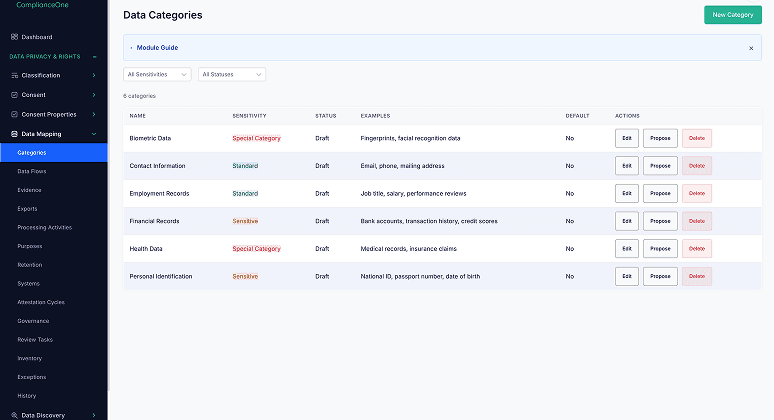Image resolution: width=774 pixels, height=420 pixels.
Task: Click the Special Category tag for Health Data
Action: pyautogui.click(x=256, y=249)
